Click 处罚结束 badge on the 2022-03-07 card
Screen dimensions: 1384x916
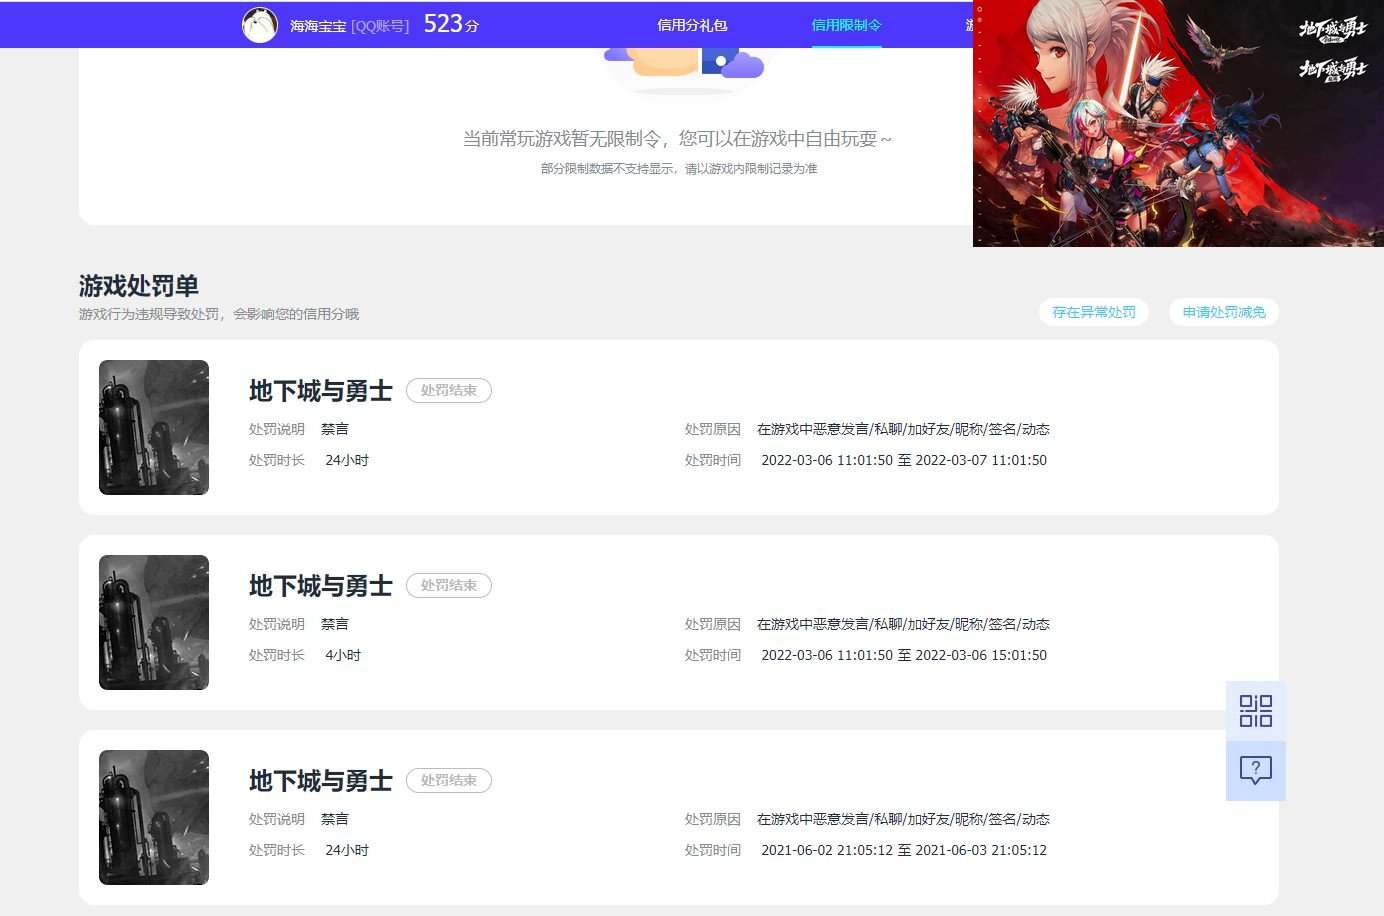(x=449, y=390)
